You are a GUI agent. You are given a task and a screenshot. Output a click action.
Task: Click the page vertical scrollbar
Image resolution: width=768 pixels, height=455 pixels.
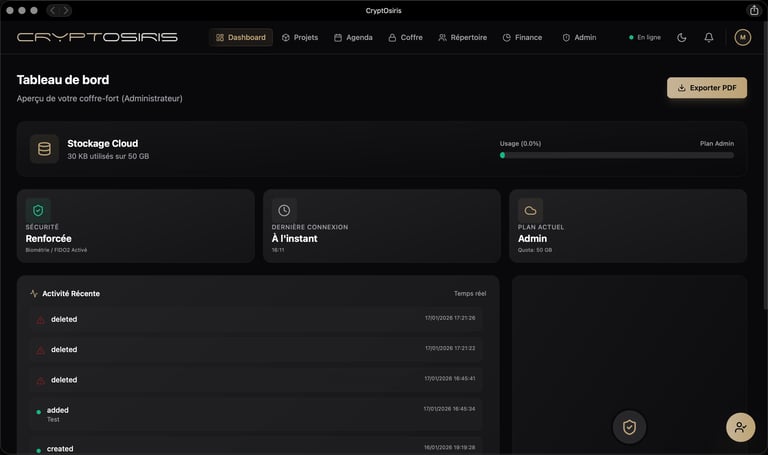(765, 181)
